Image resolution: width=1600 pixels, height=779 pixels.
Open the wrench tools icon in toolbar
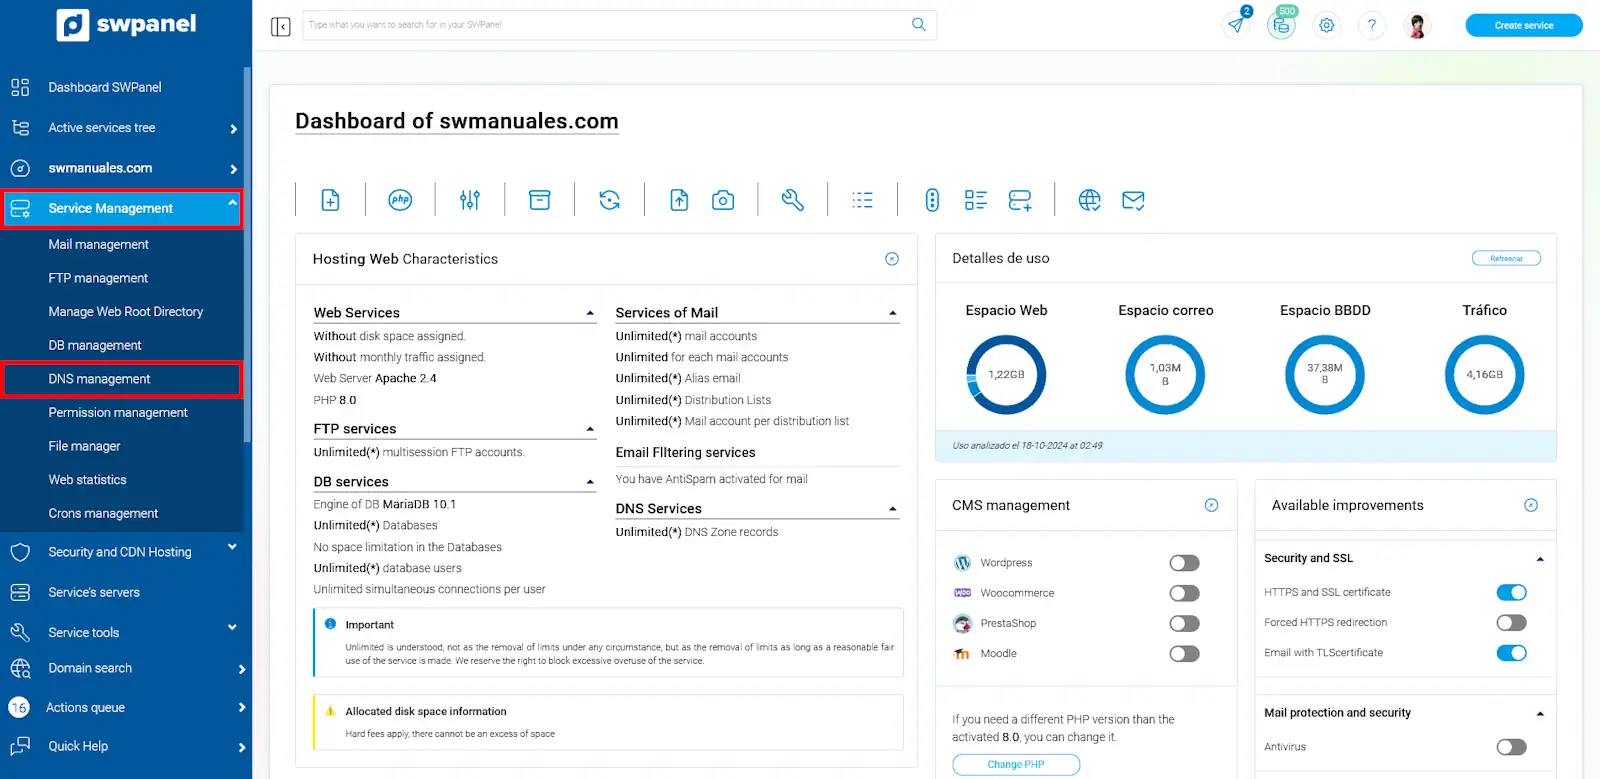792,200
